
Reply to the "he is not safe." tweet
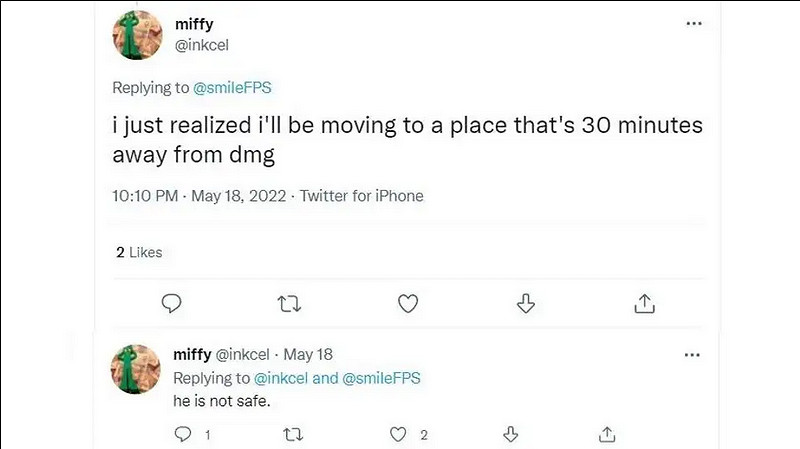182,434
